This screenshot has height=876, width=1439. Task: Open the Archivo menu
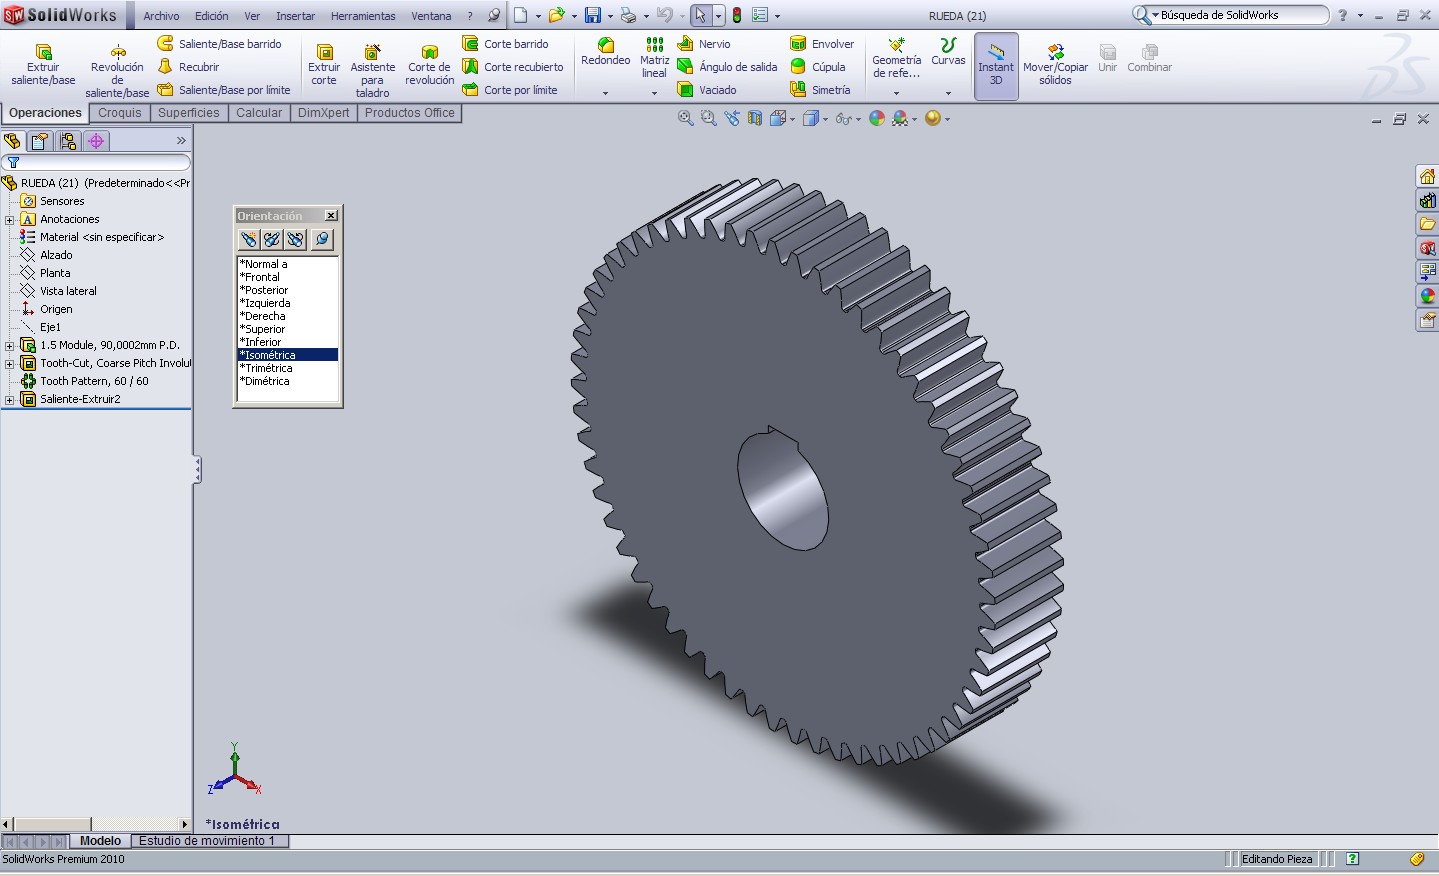point(161,16)
